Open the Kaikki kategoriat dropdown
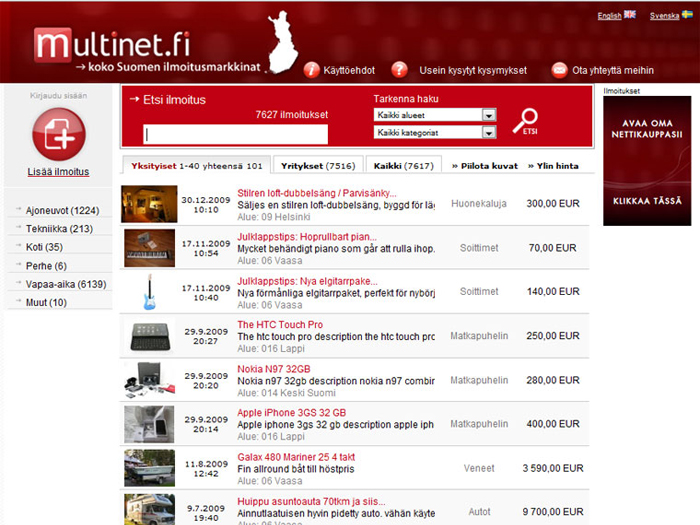700x525 pixels. 435,133
